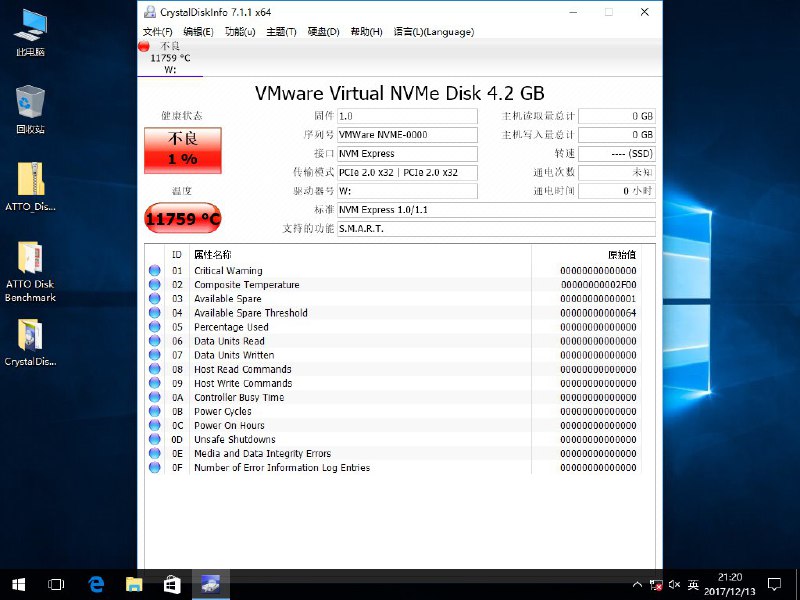Open the 帮助(H) menu

tap(366, 32)
